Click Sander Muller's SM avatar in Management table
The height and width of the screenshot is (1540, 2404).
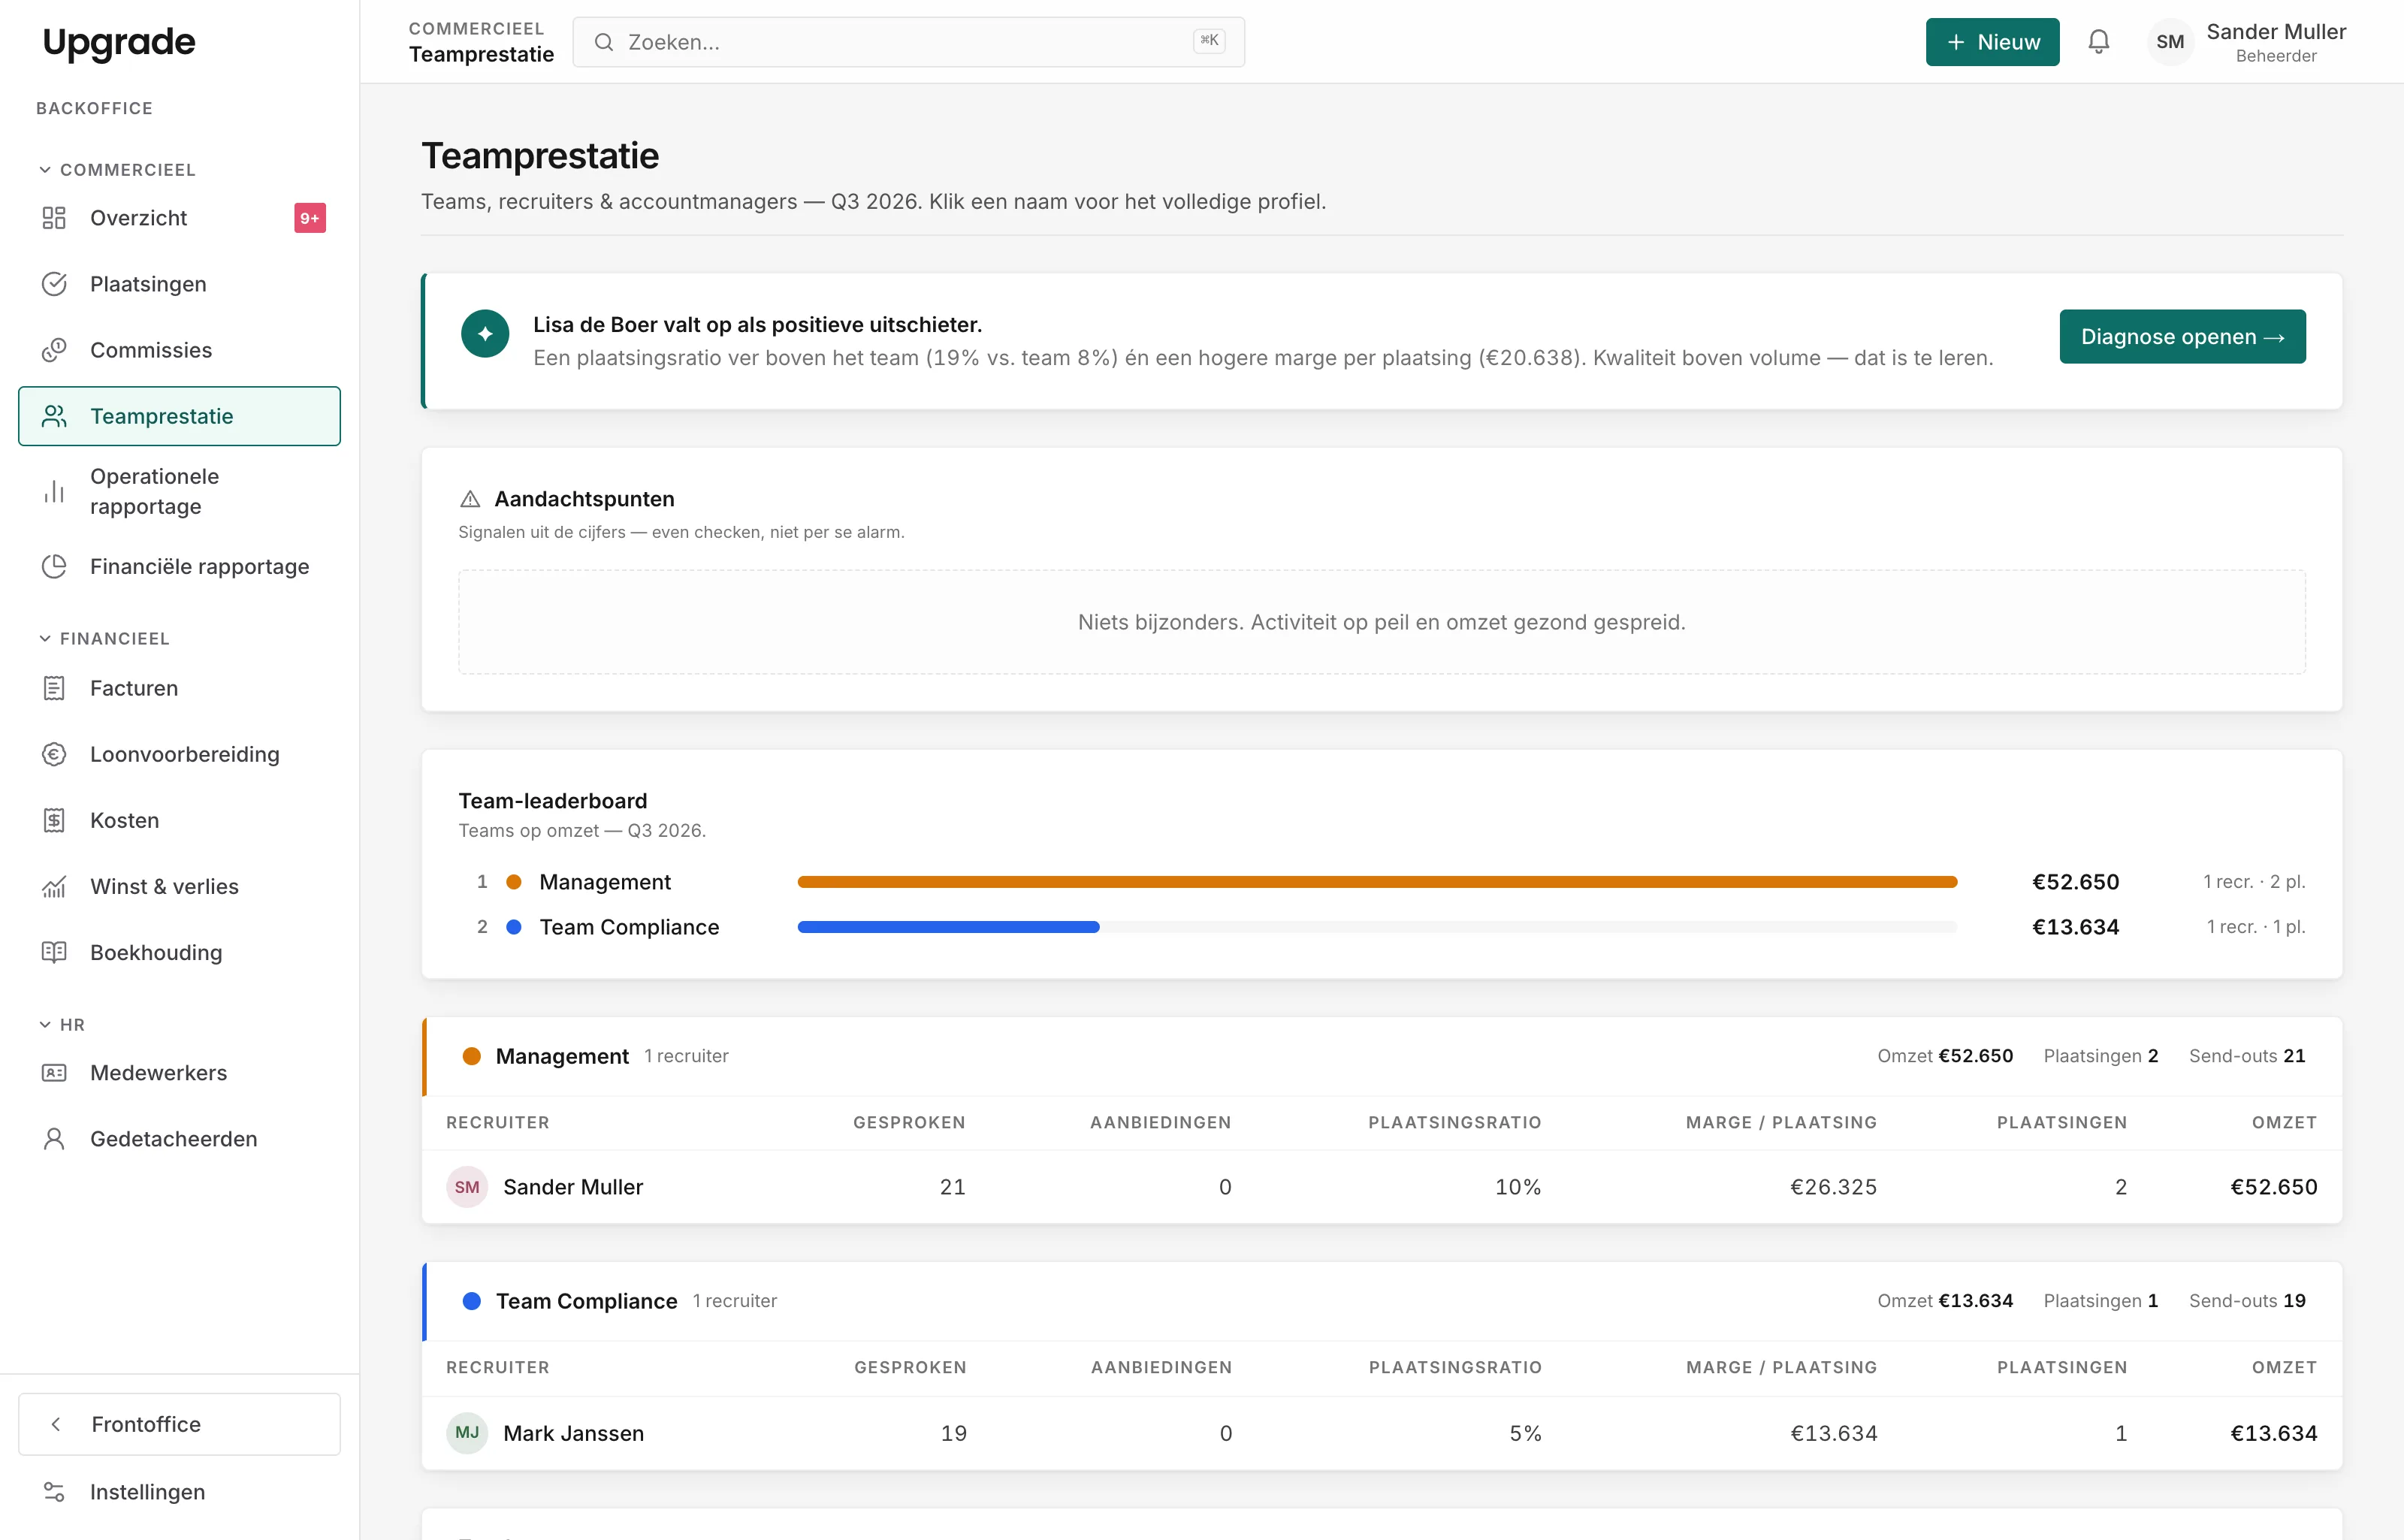467,1187
